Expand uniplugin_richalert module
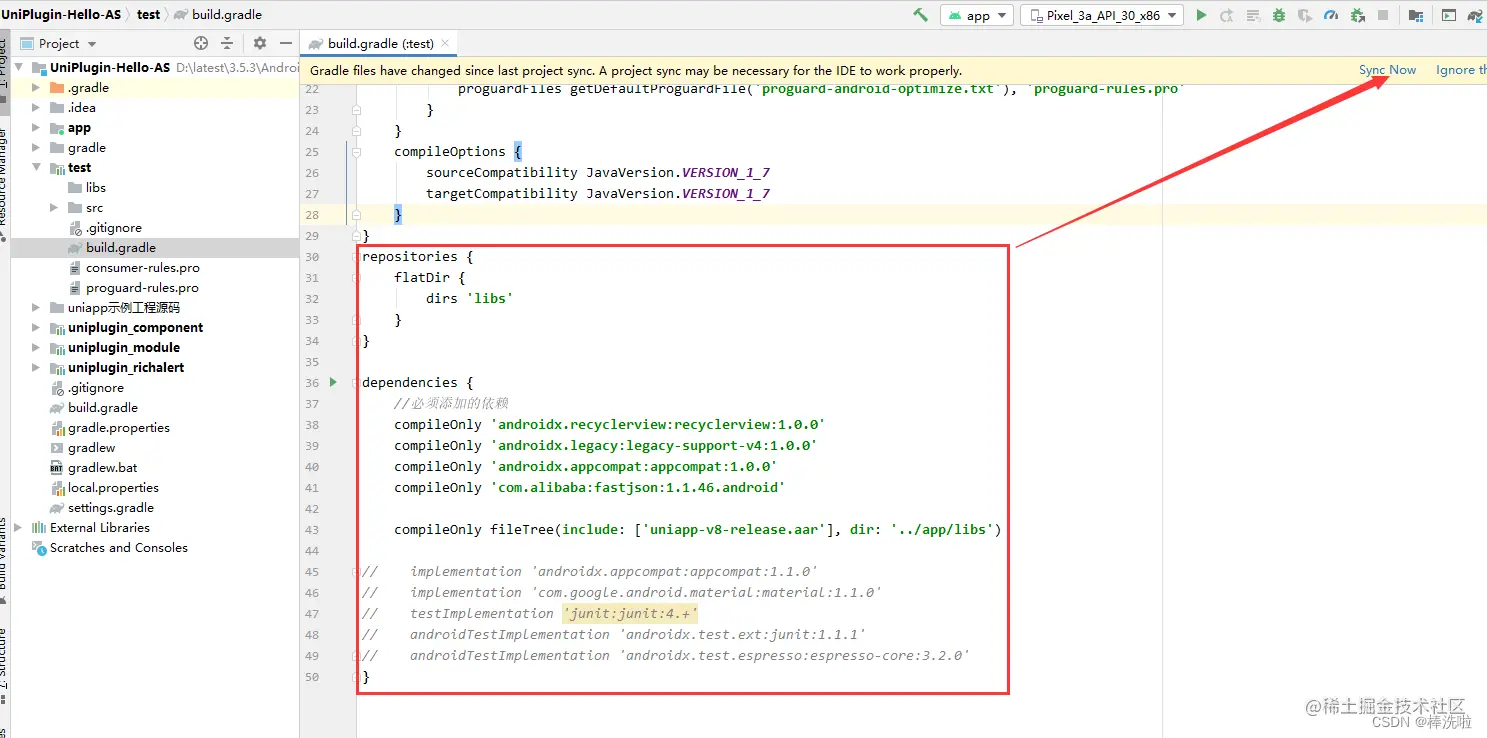The width and height of the screenshot is (1487, 738). pyautogui.click(x=36, y=368)
